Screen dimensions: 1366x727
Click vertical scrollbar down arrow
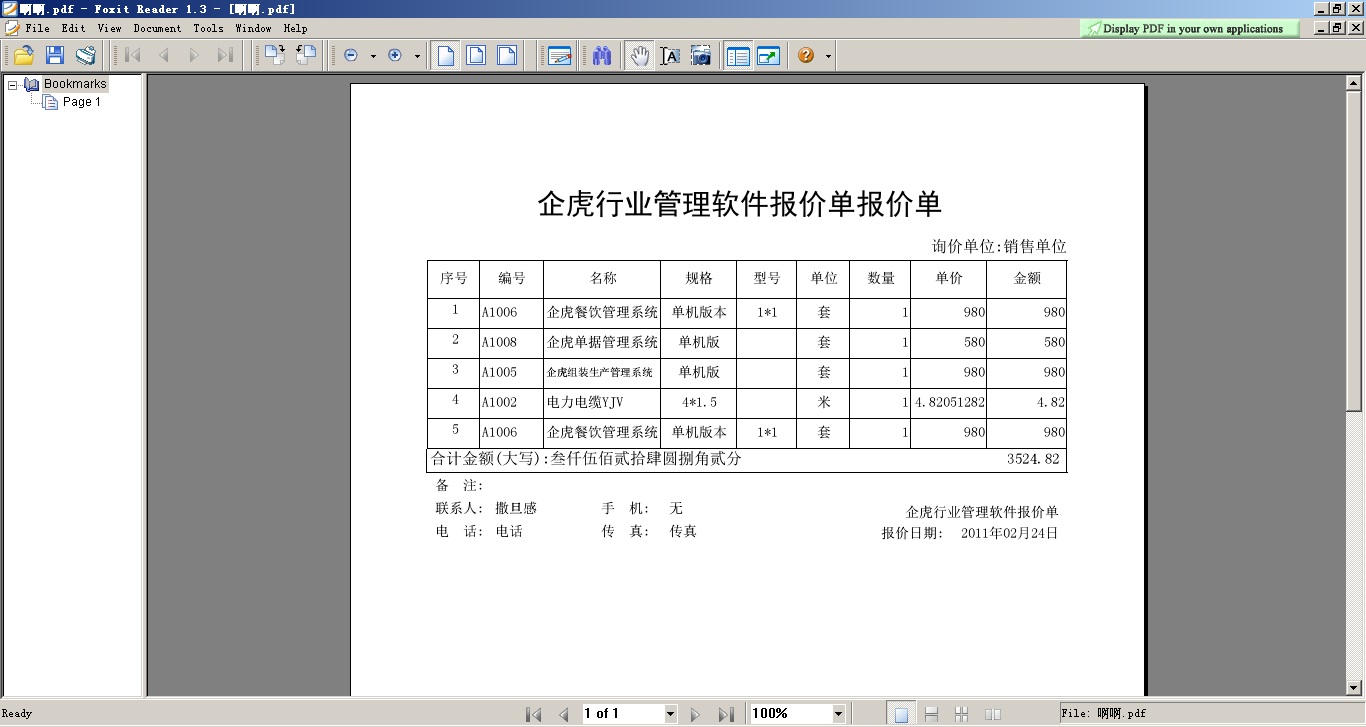click(x=1355, y=687)
